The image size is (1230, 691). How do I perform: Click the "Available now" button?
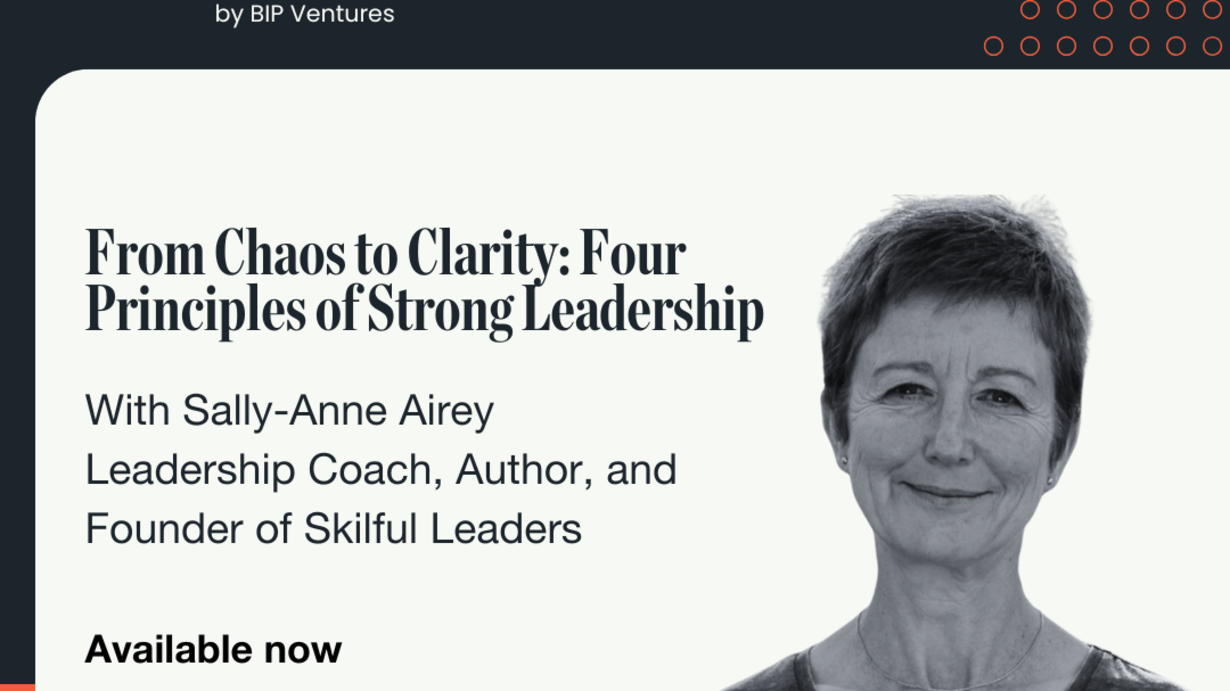[213, 650]
